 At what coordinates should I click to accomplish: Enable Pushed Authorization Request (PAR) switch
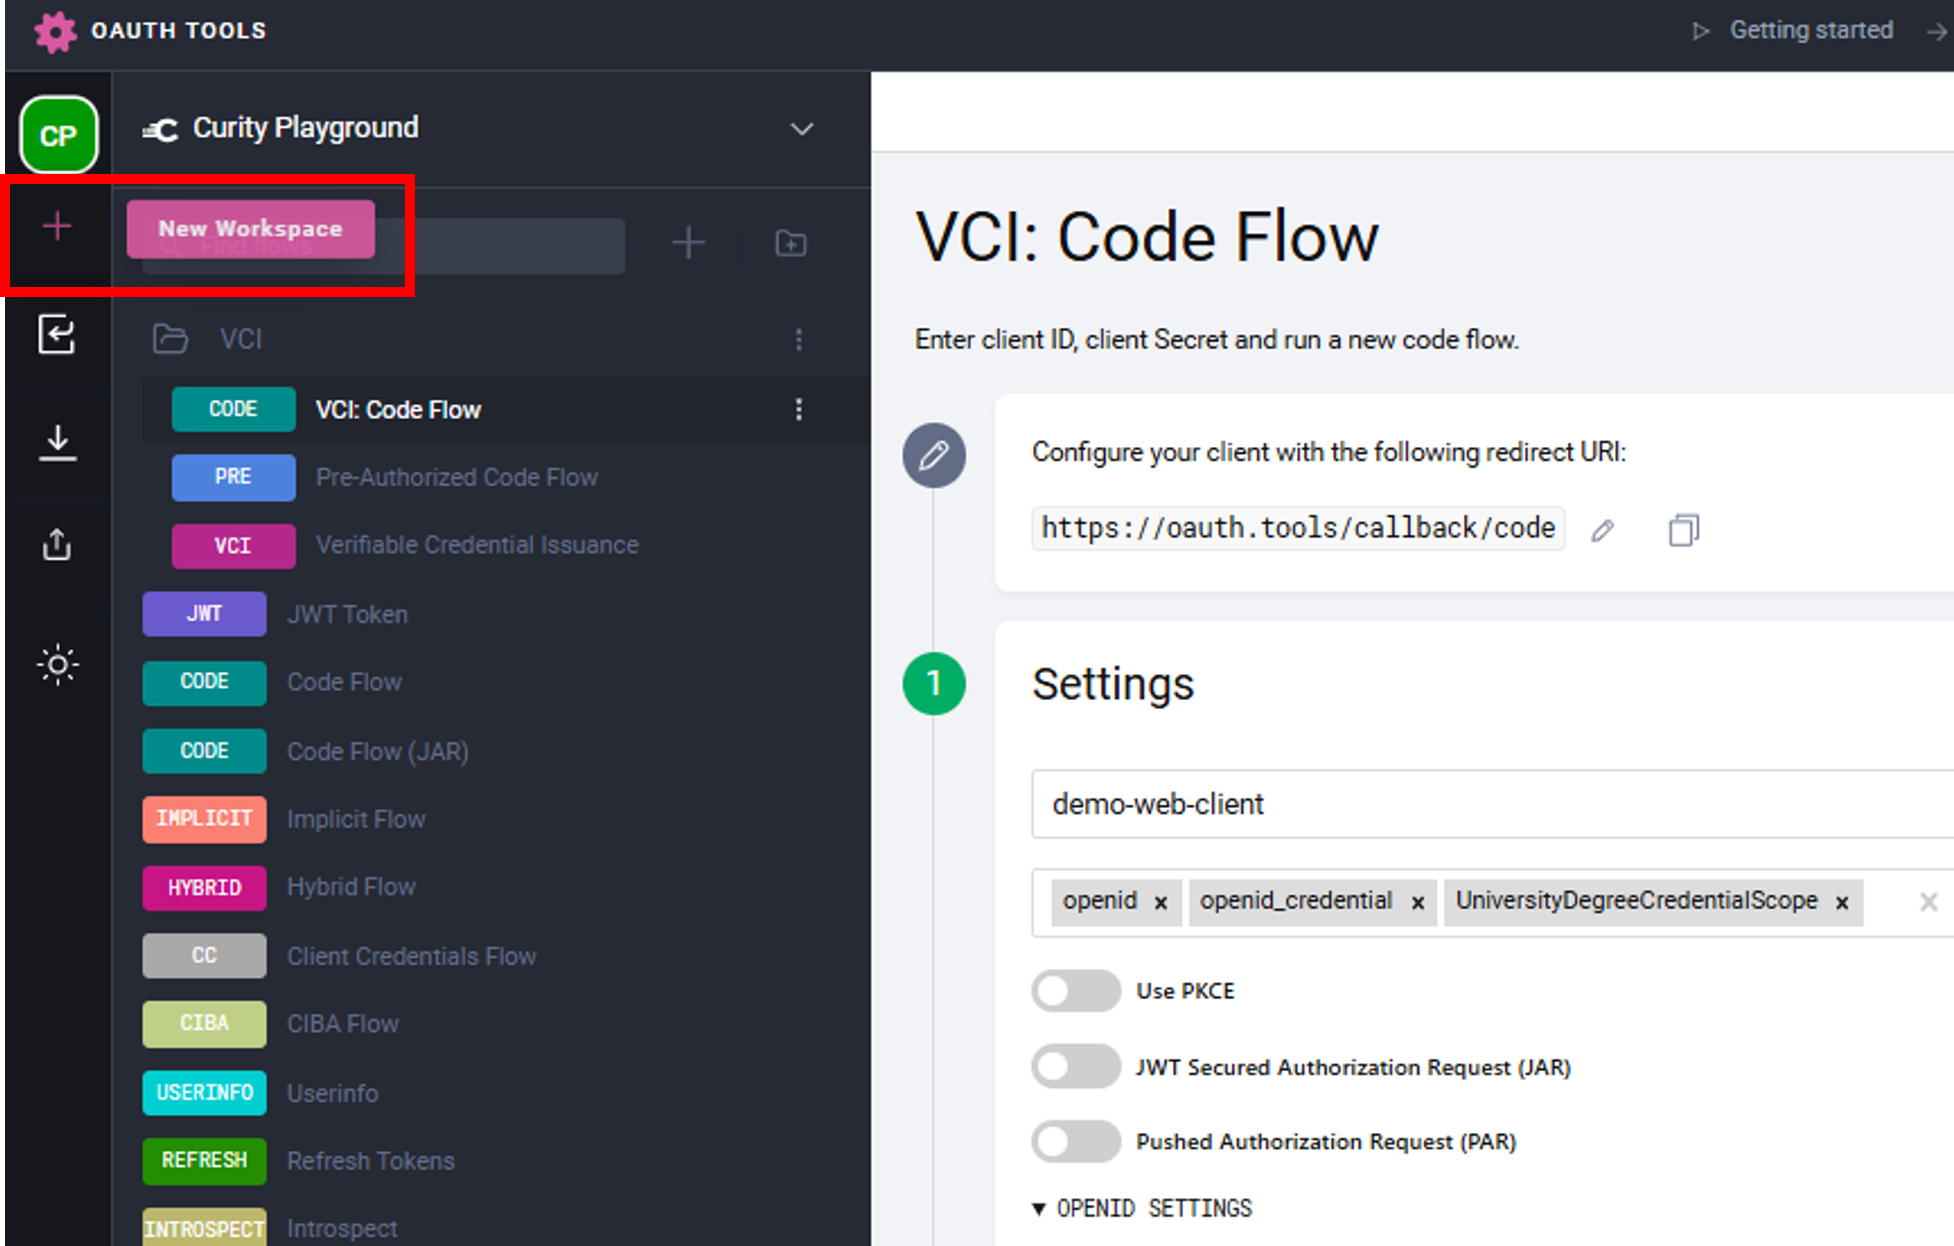(1076, 1141)
